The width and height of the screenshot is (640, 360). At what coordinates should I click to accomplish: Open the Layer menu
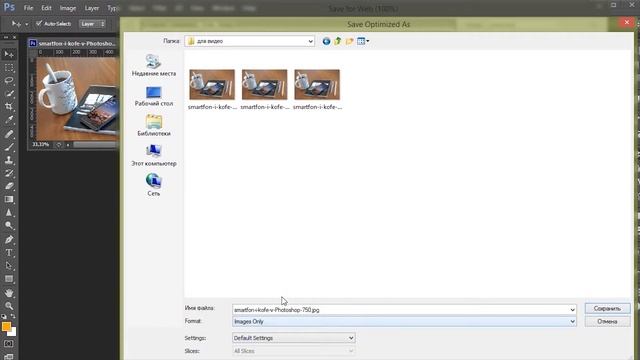(92, 8)
